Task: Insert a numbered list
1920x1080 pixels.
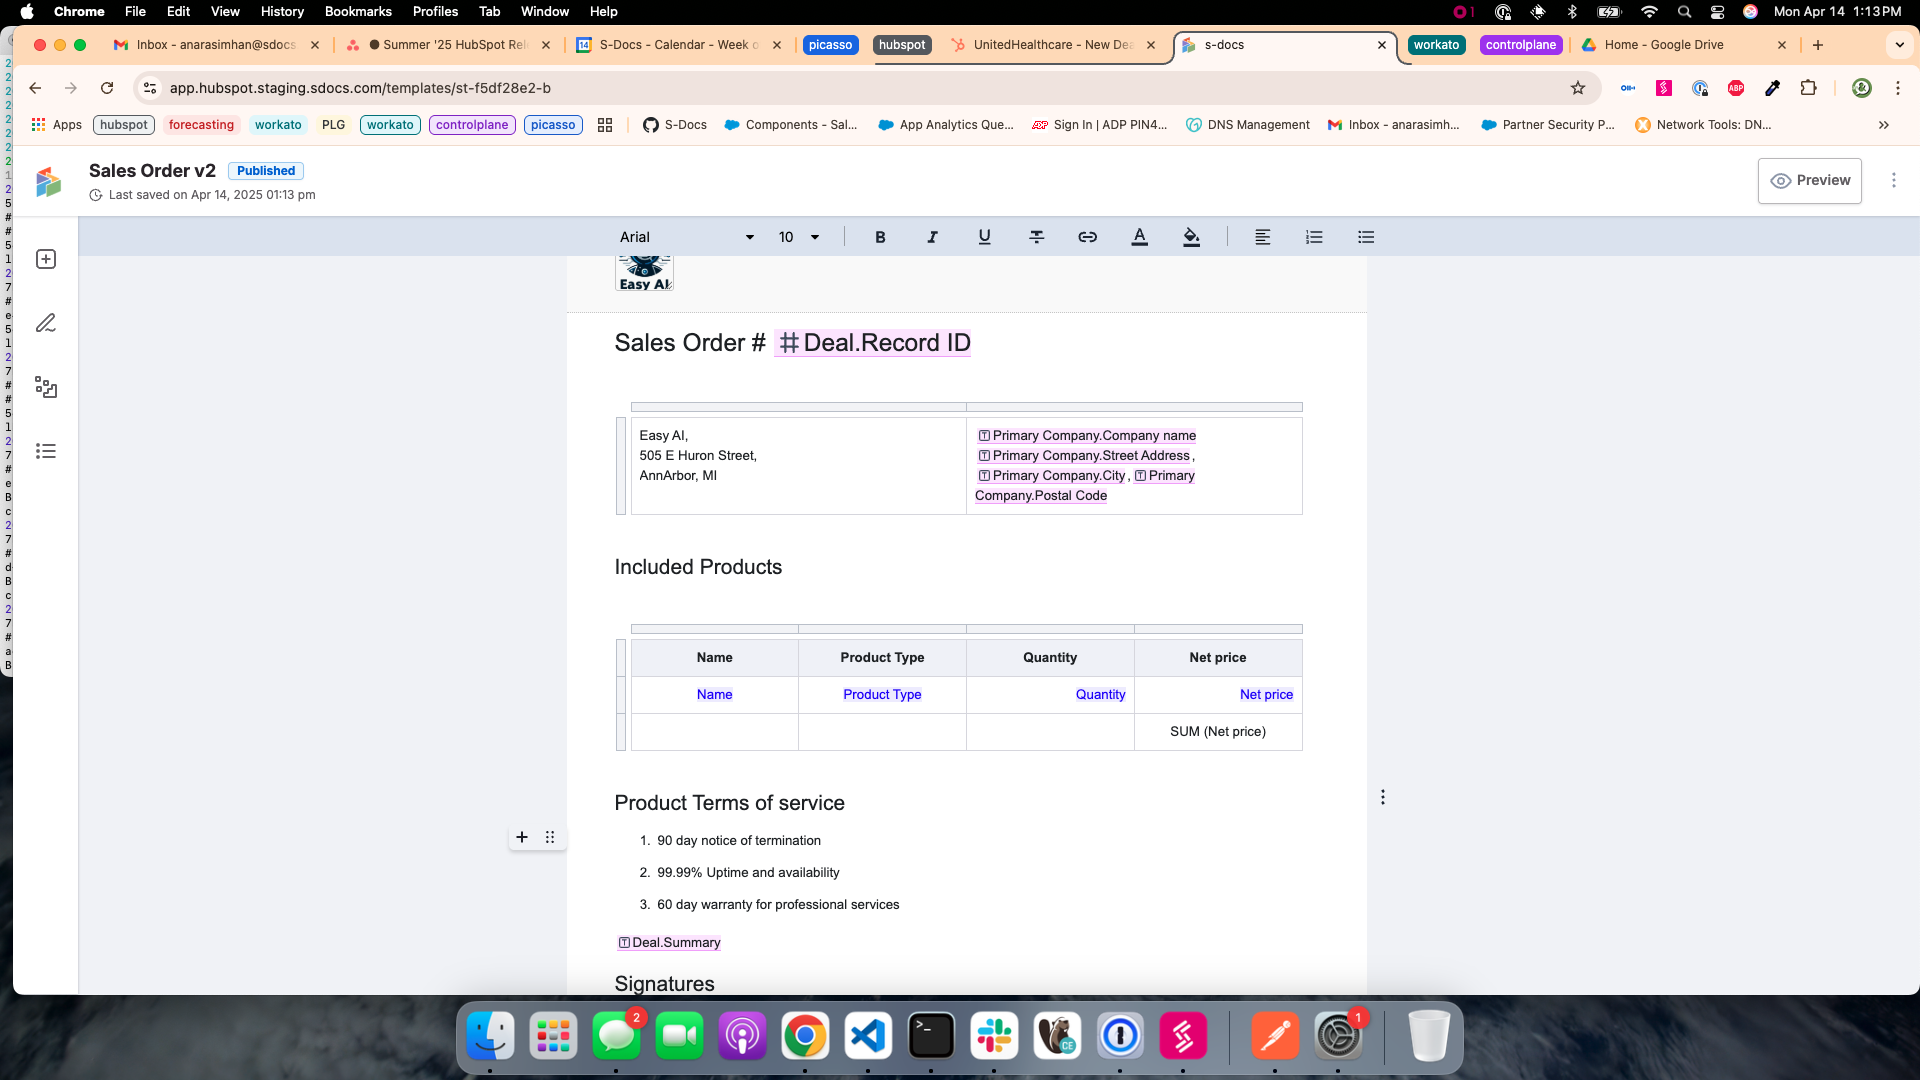Action: click(1314, 237)
